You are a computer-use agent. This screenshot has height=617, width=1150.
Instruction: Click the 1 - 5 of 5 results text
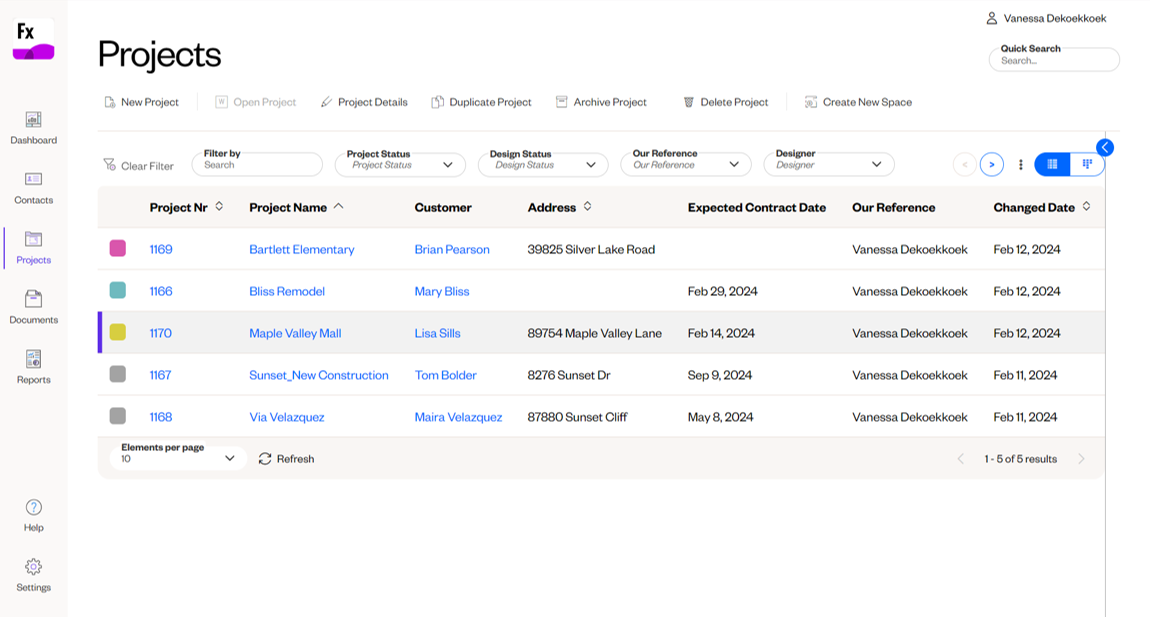pos(1021,459)
